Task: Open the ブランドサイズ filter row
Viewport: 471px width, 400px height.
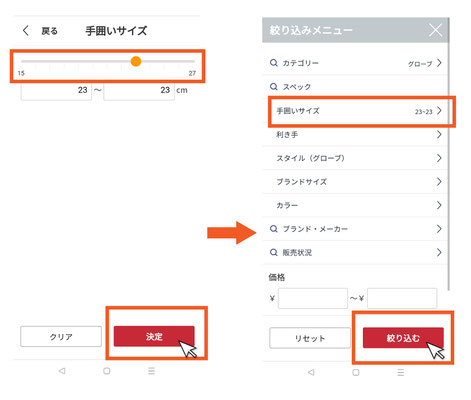Action: coord(355,182)
